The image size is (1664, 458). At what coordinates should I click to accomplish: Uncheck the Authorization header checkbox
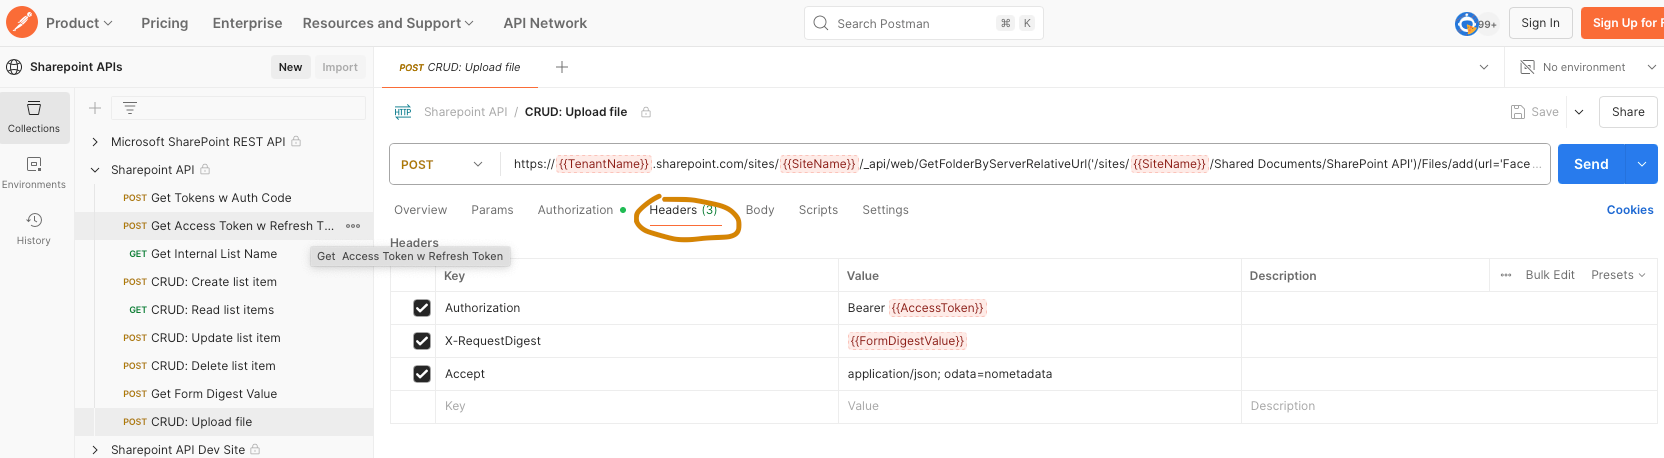pyautogui.click(x=422, y=308)
